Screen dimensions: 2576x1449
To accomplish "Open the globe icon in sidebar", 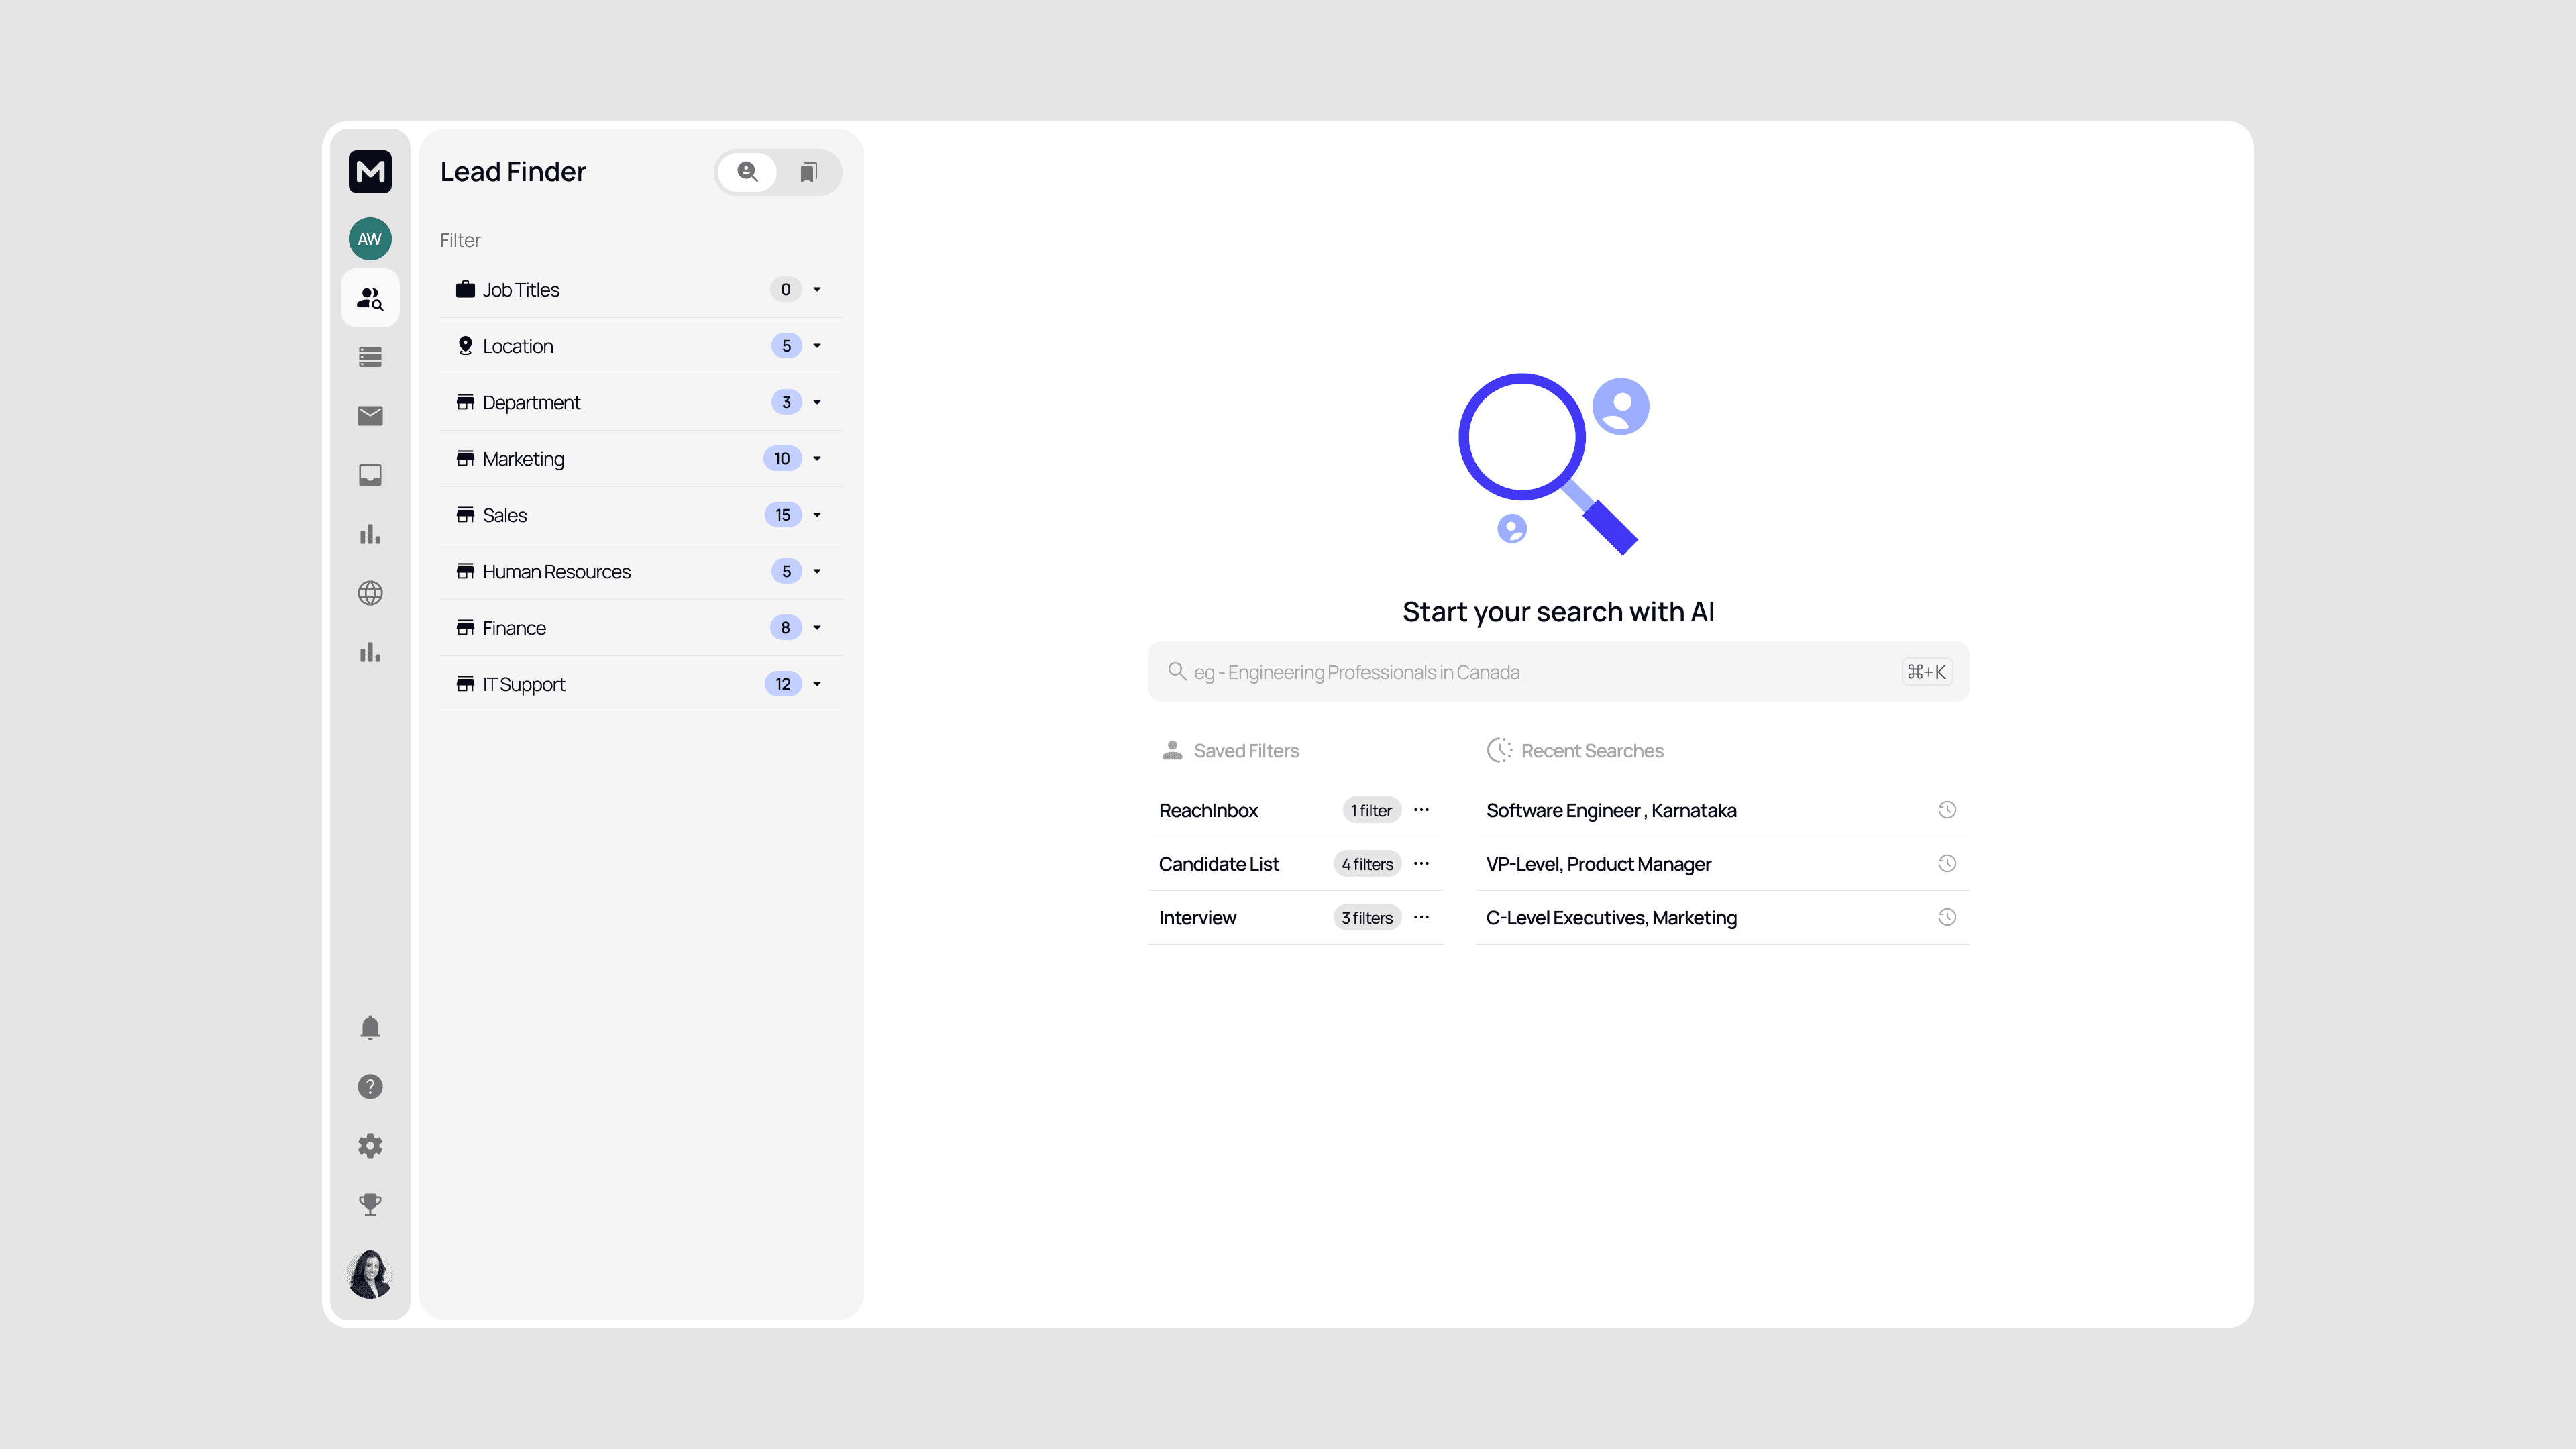I will [x=370, y=593].
